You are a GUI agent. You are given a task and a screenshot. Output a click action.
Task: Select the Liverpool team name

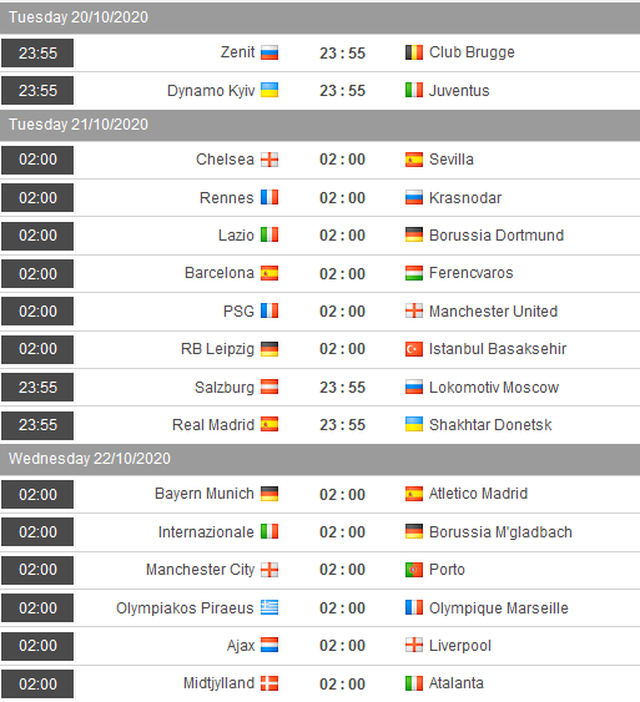click(460, 646)
